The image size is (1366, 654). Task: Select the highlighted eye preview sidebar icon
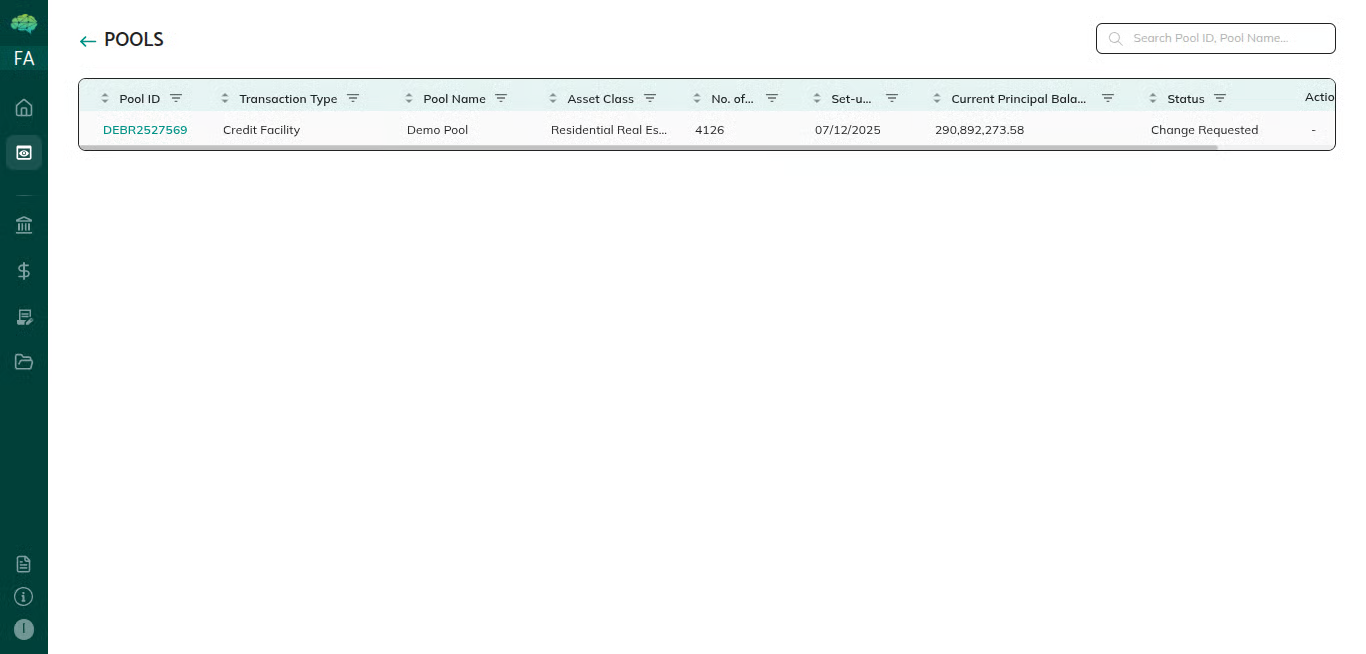(24, 153)
